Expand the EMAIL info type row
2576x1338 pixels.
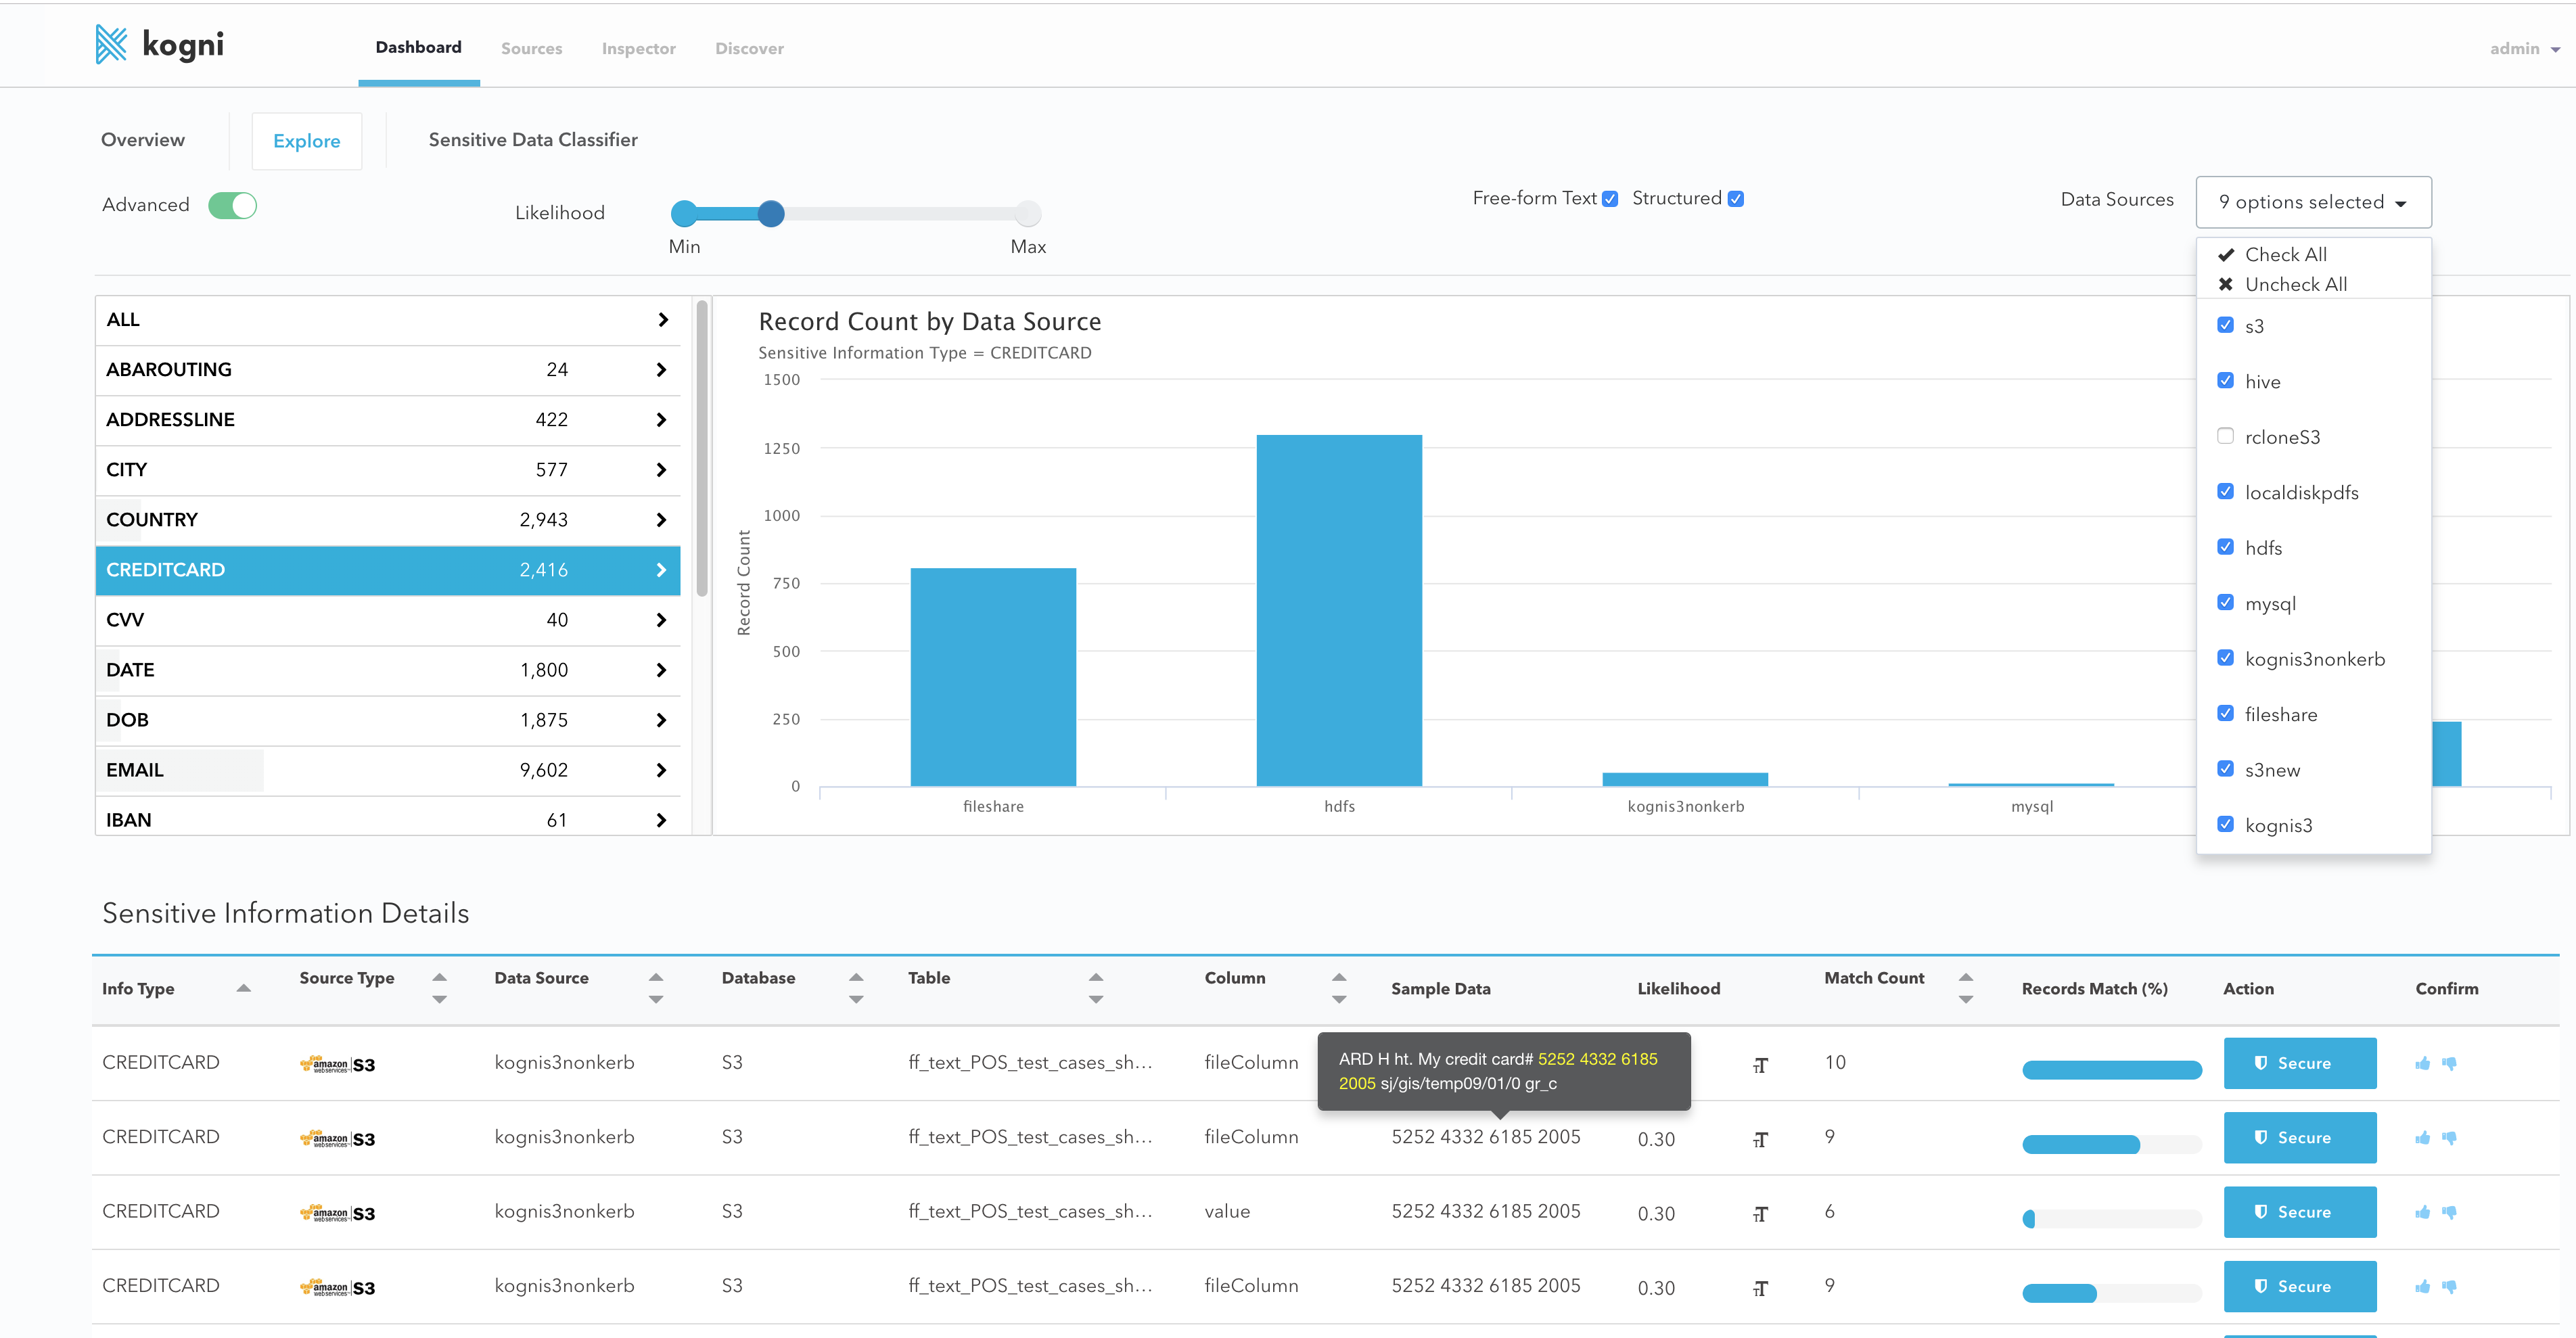pyautogui.click(x=661, y=770)
